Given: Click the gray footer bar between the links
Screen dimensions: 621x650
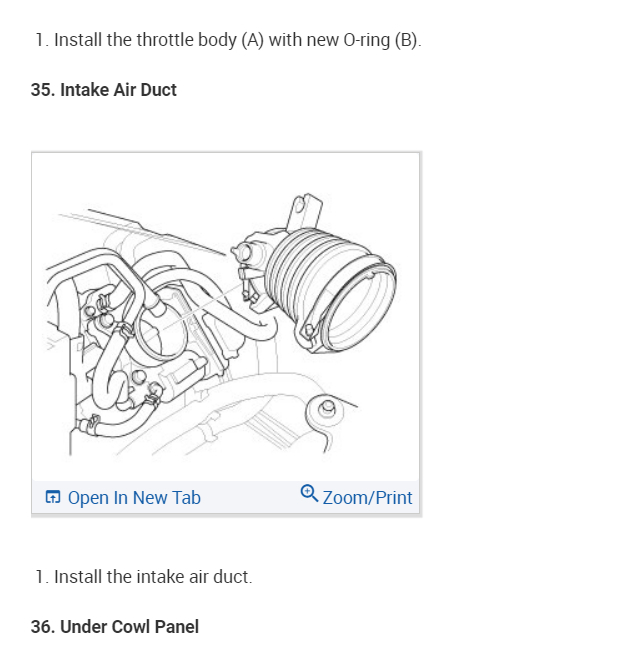Looking at the screenshot, I should coord(250,497).
